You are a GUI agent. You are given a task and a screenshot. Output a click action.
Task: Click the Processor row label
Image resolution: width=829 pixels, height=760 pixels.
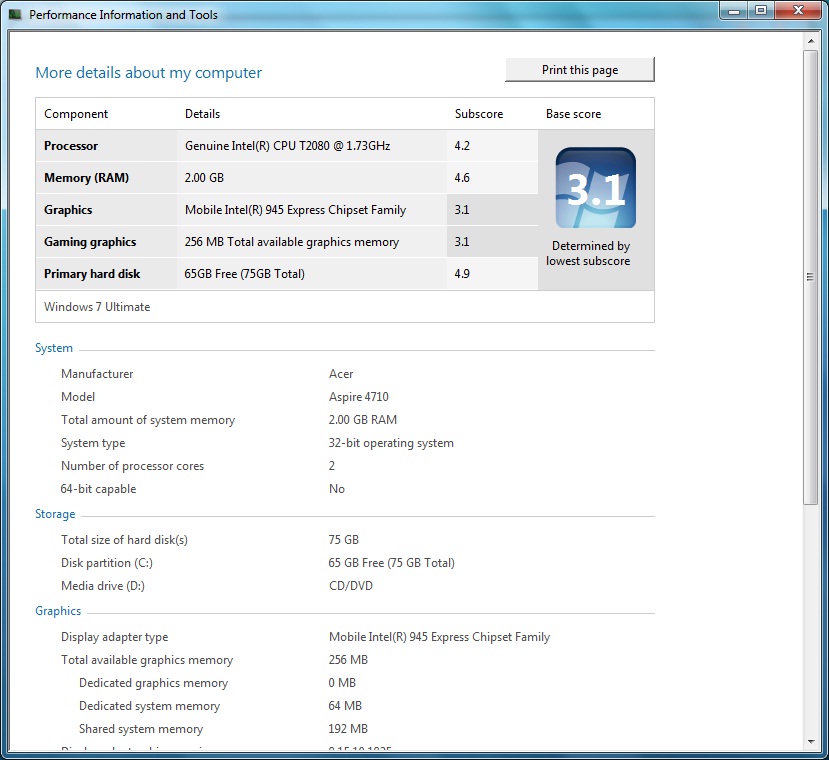click(x=71, y=146)
